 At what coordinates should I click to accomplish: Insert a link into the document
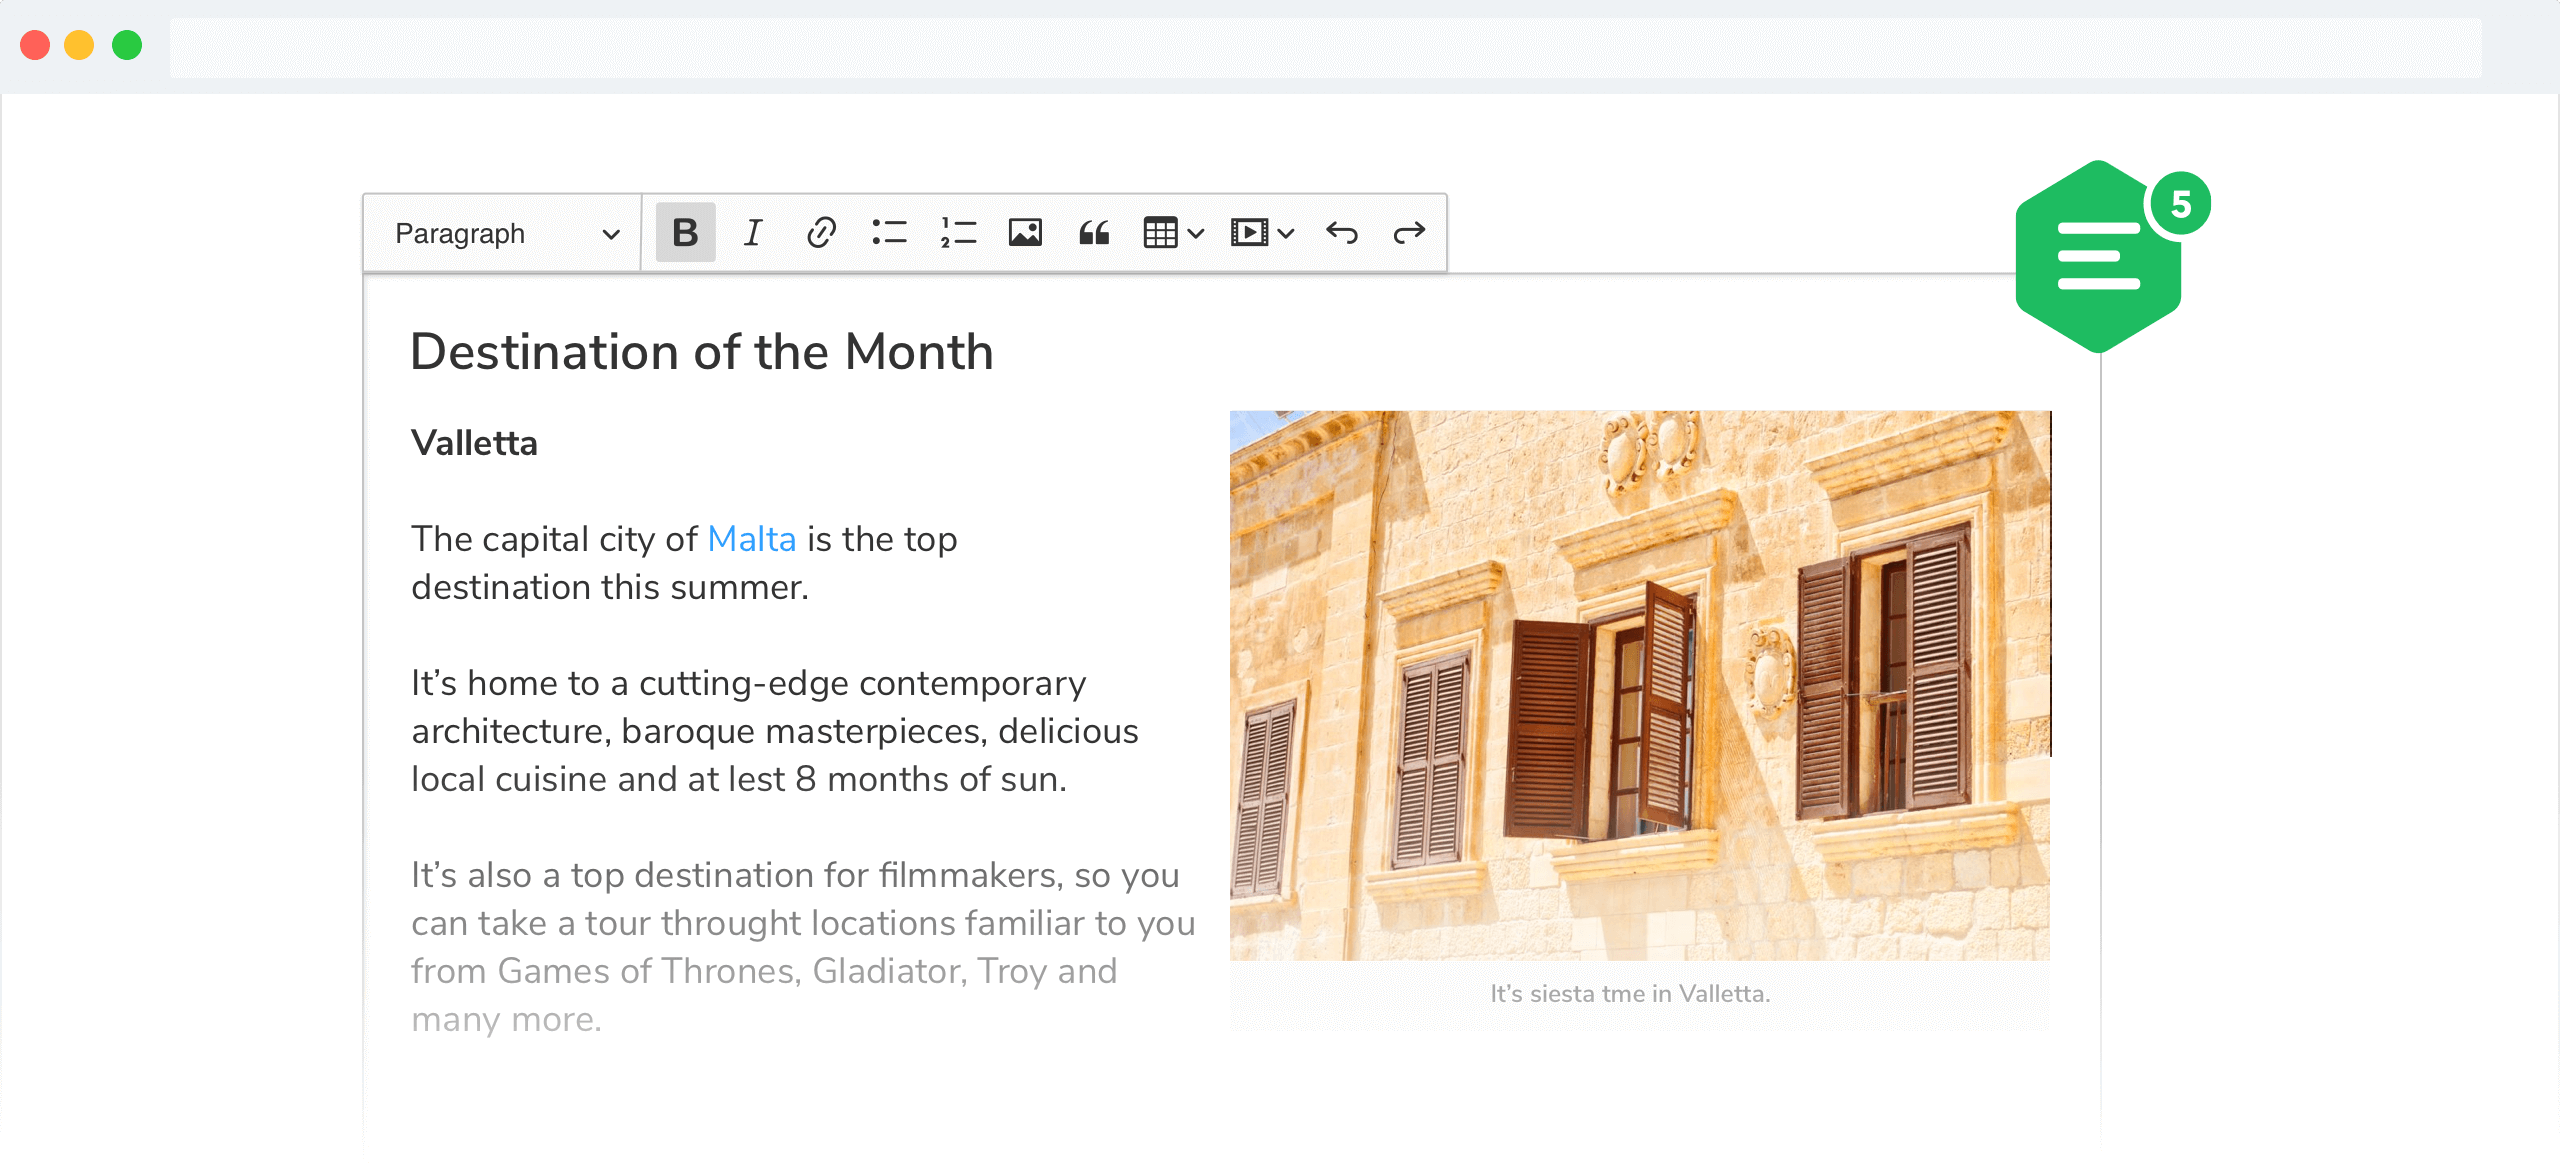click(821, 232)
